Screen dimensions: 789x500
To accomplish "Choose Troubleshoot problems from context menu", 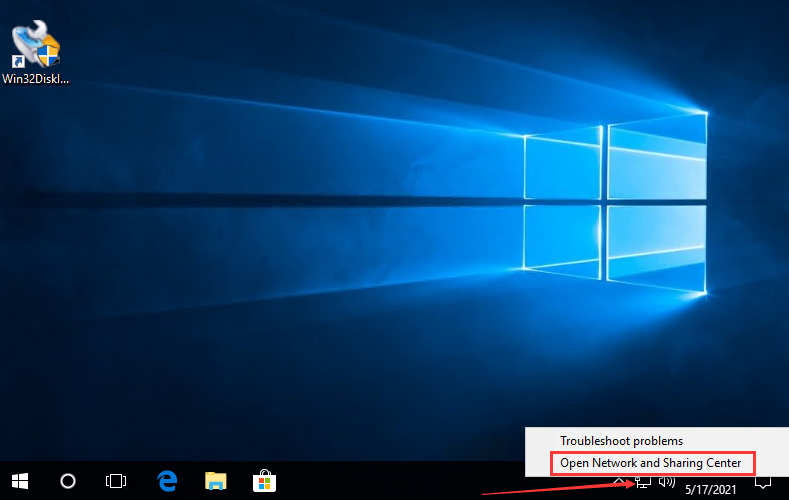I will tap(621, 441).
